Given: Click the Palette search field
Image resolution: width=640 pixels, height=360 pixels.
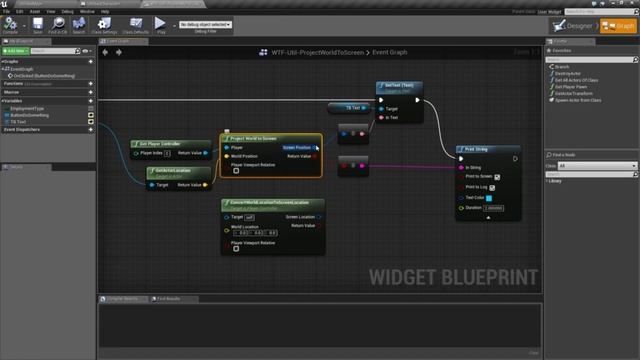Looking at the screenshot, I should pyautogui.click(x=589, y=60).
